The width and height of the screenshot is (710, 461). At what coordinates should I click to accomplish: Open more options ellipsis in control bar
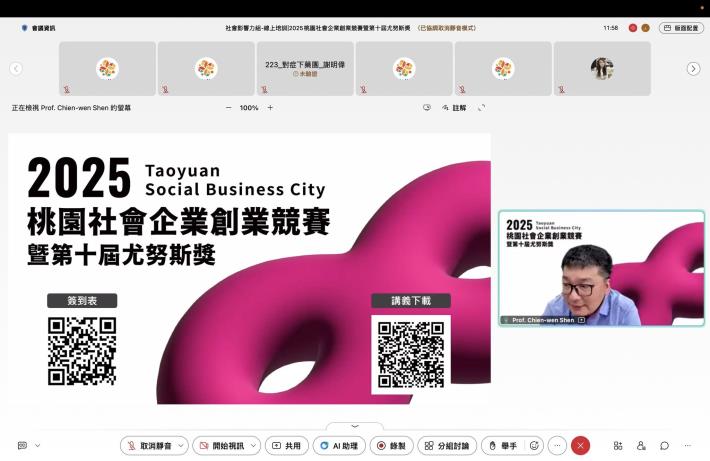tap(557, 446)
